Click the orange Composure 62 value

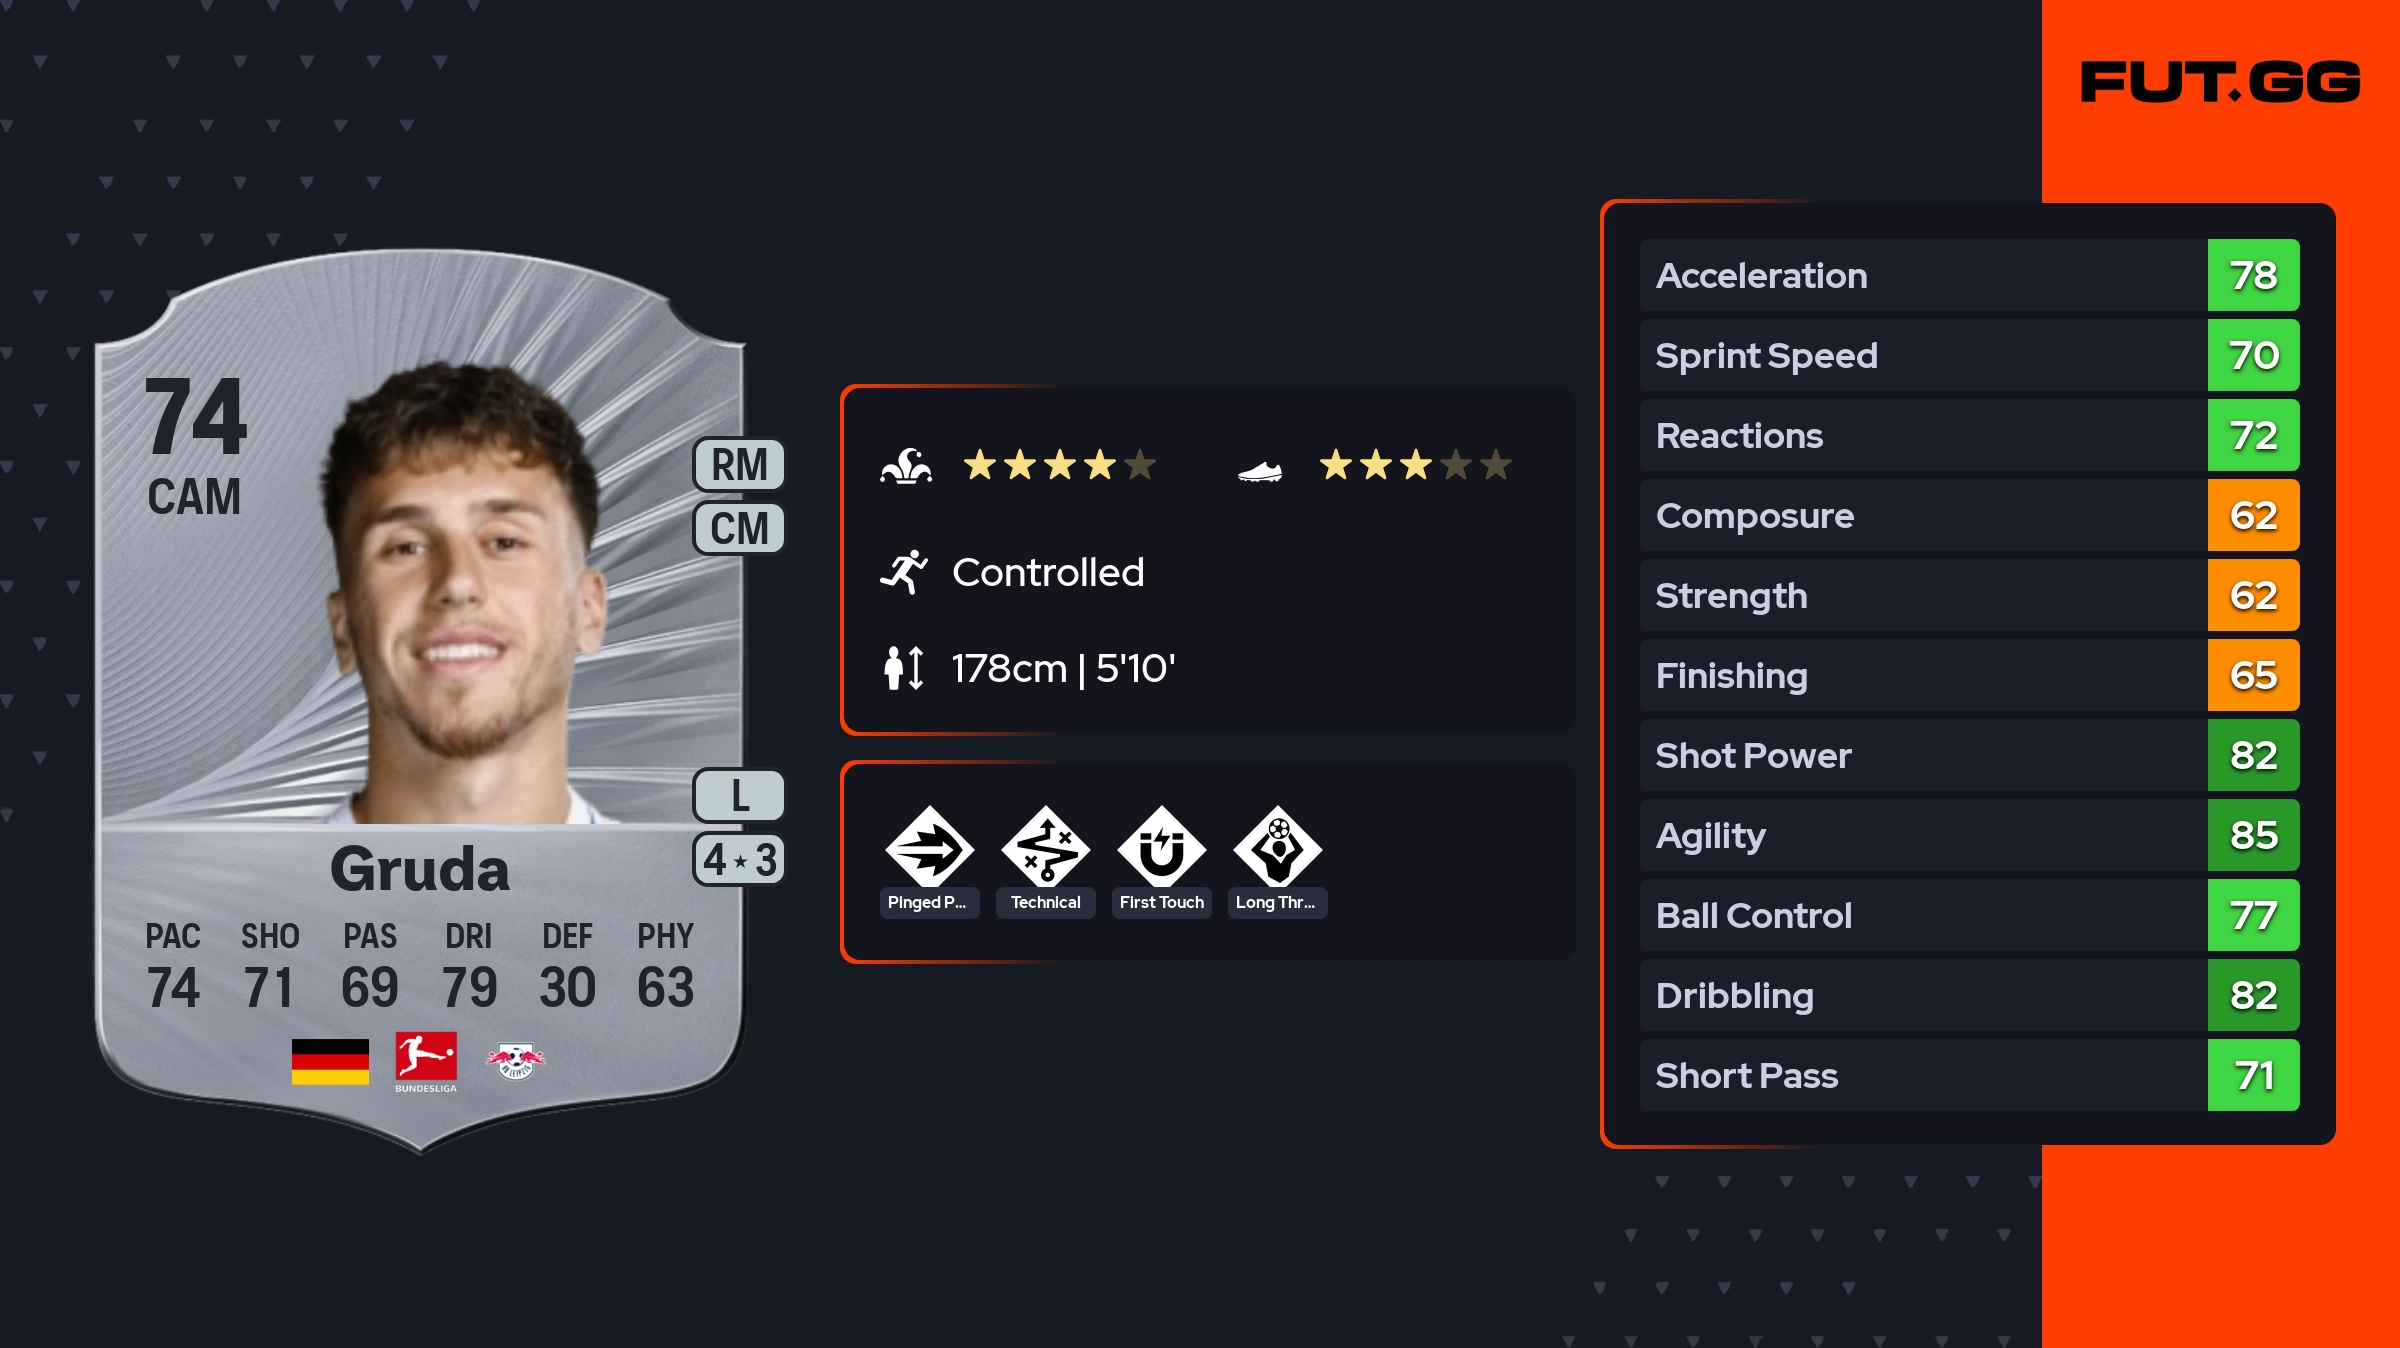click(x=2253, y=515)
